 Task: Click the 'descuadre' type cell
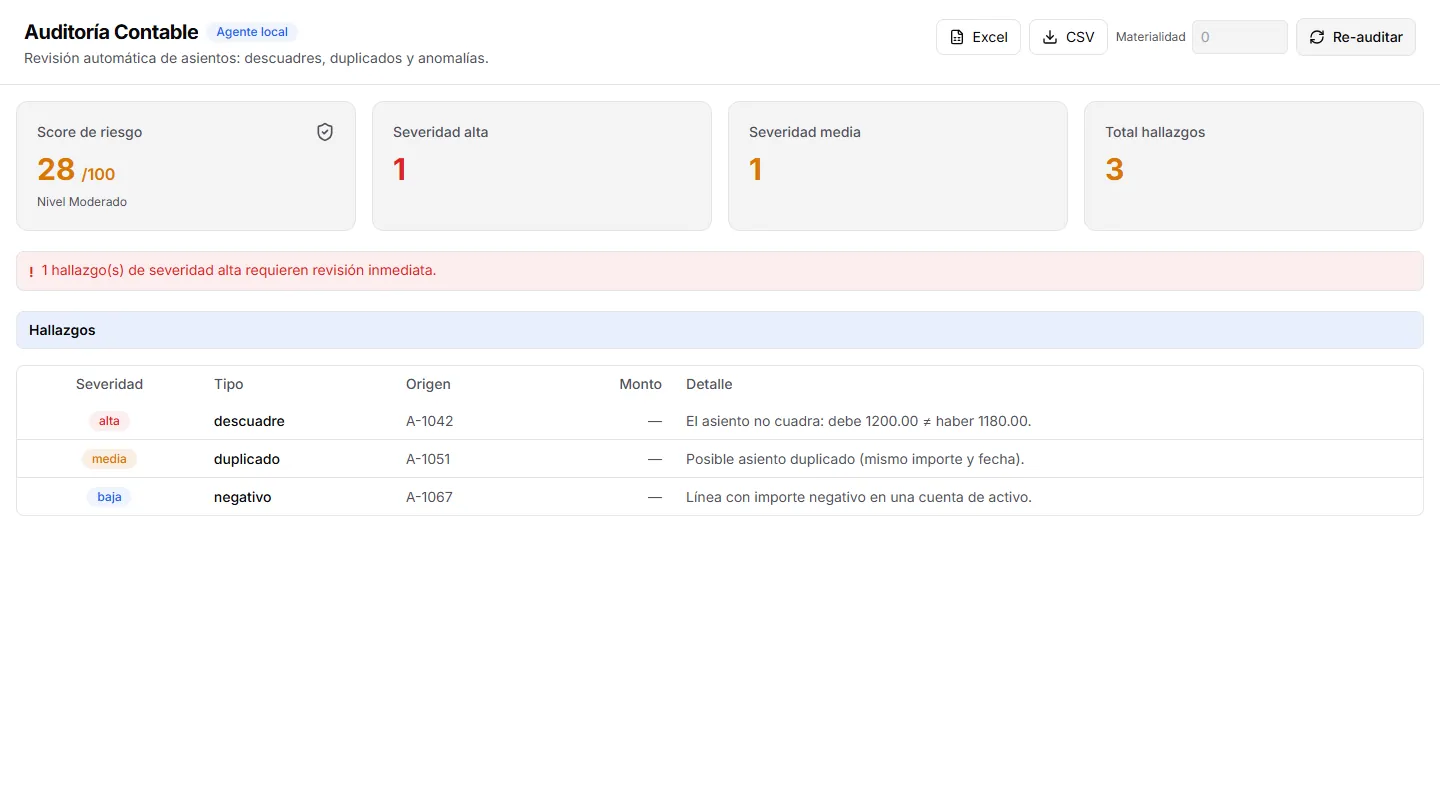click(249, 421)
